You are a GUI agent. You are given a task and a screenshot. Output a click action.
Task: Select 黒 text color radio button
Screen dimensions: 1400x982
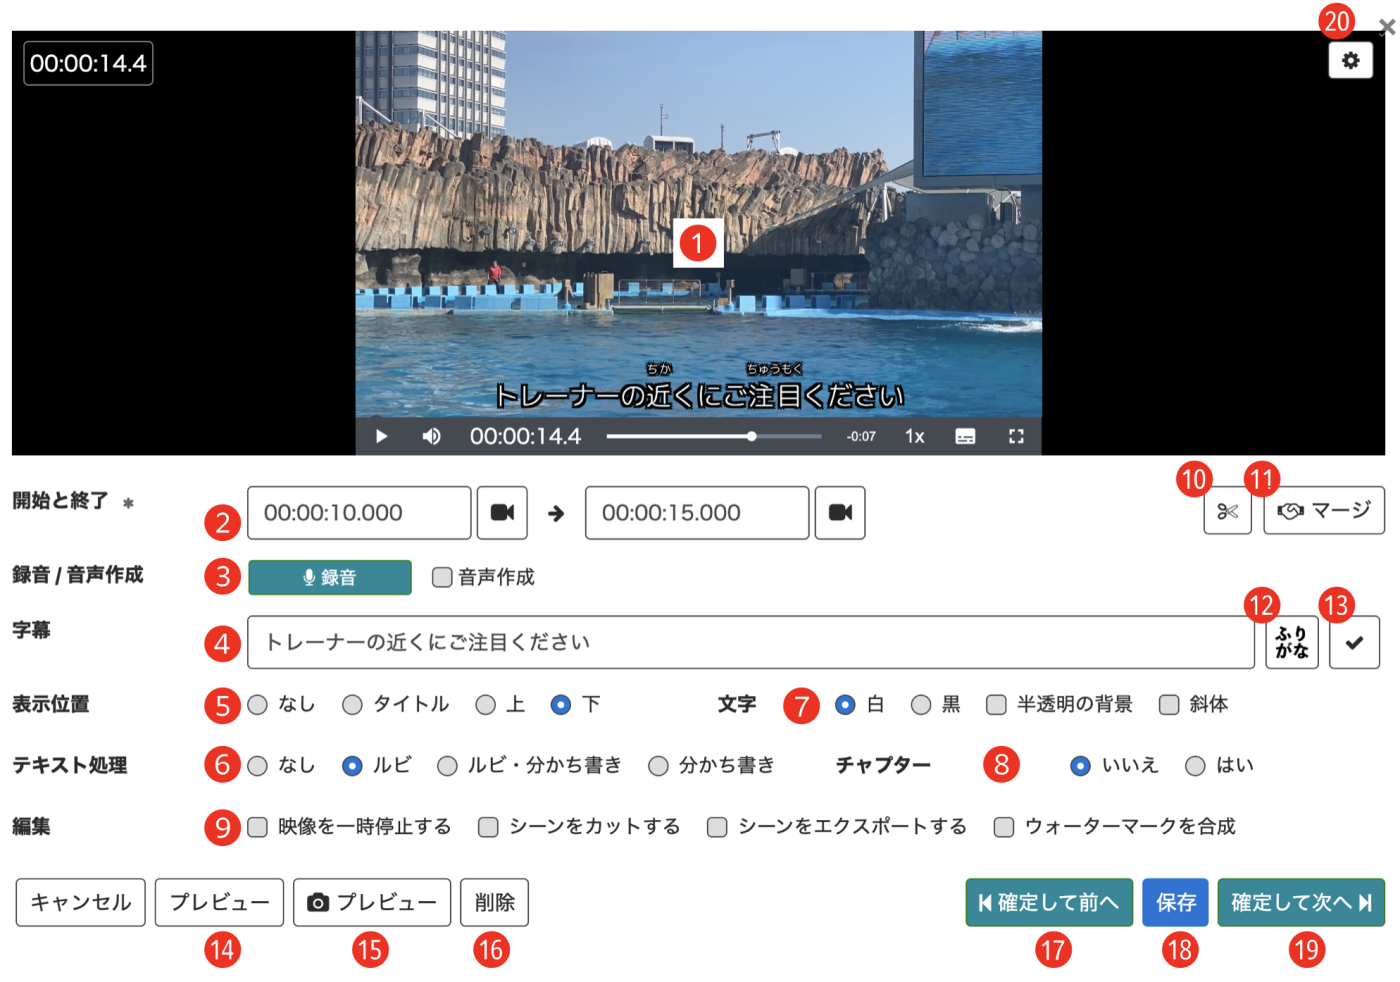point(921,705)
